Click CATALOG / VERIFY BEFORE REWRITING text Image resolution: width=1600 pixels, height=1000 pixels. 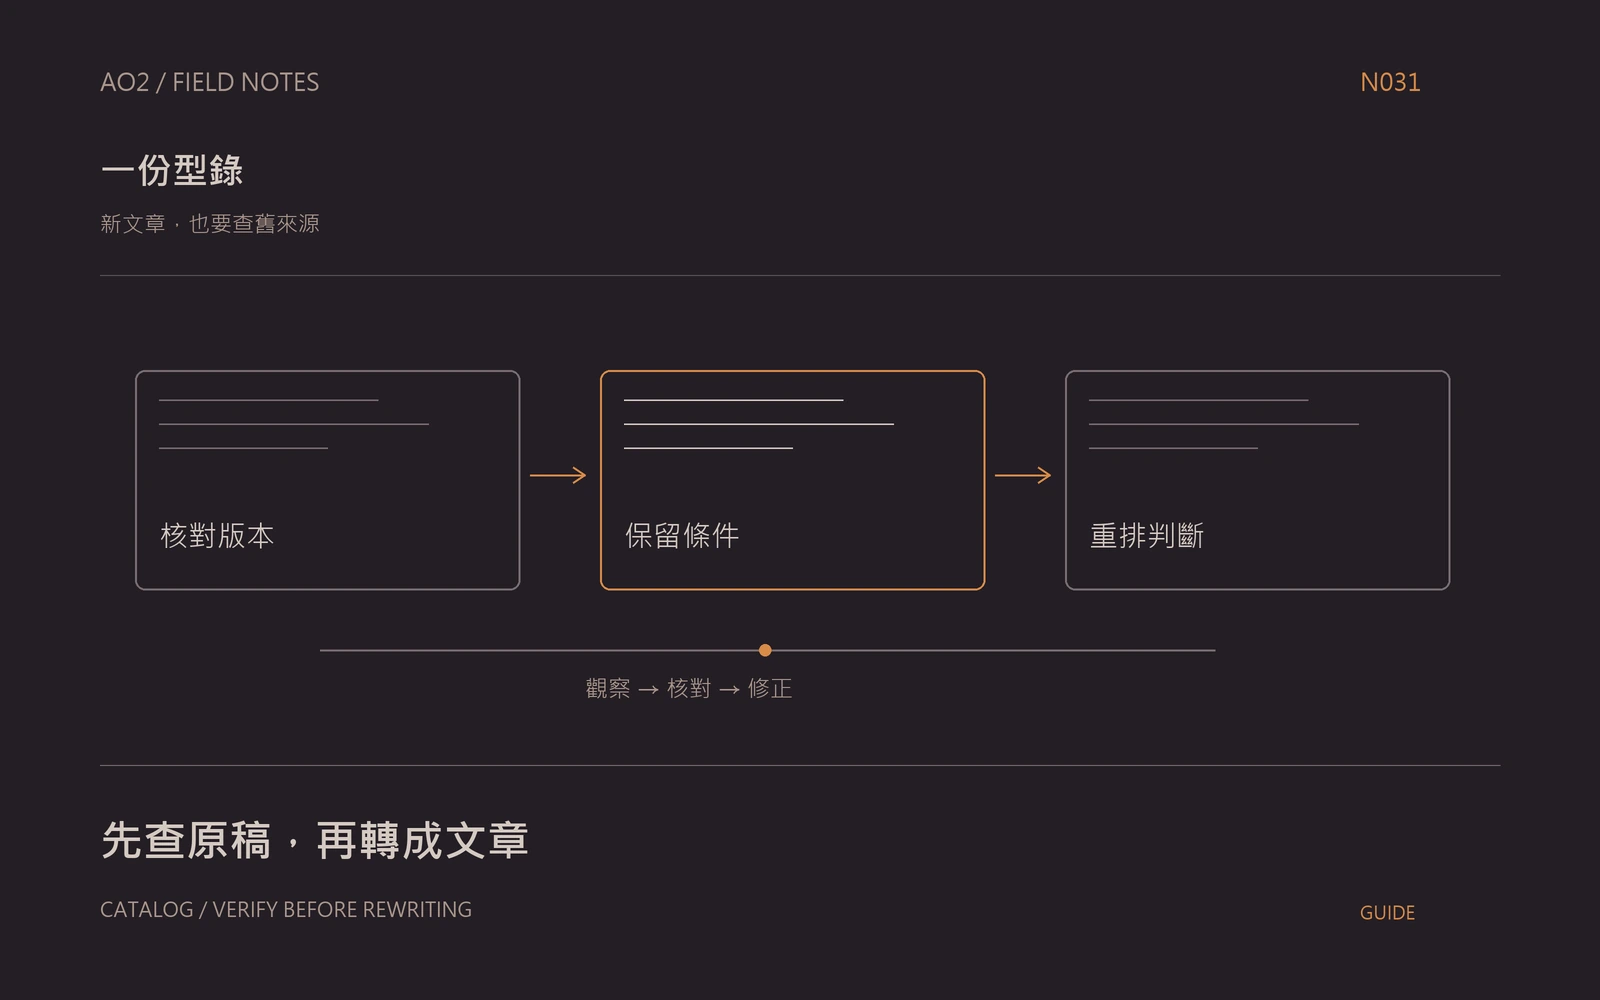tap(286, 910)
